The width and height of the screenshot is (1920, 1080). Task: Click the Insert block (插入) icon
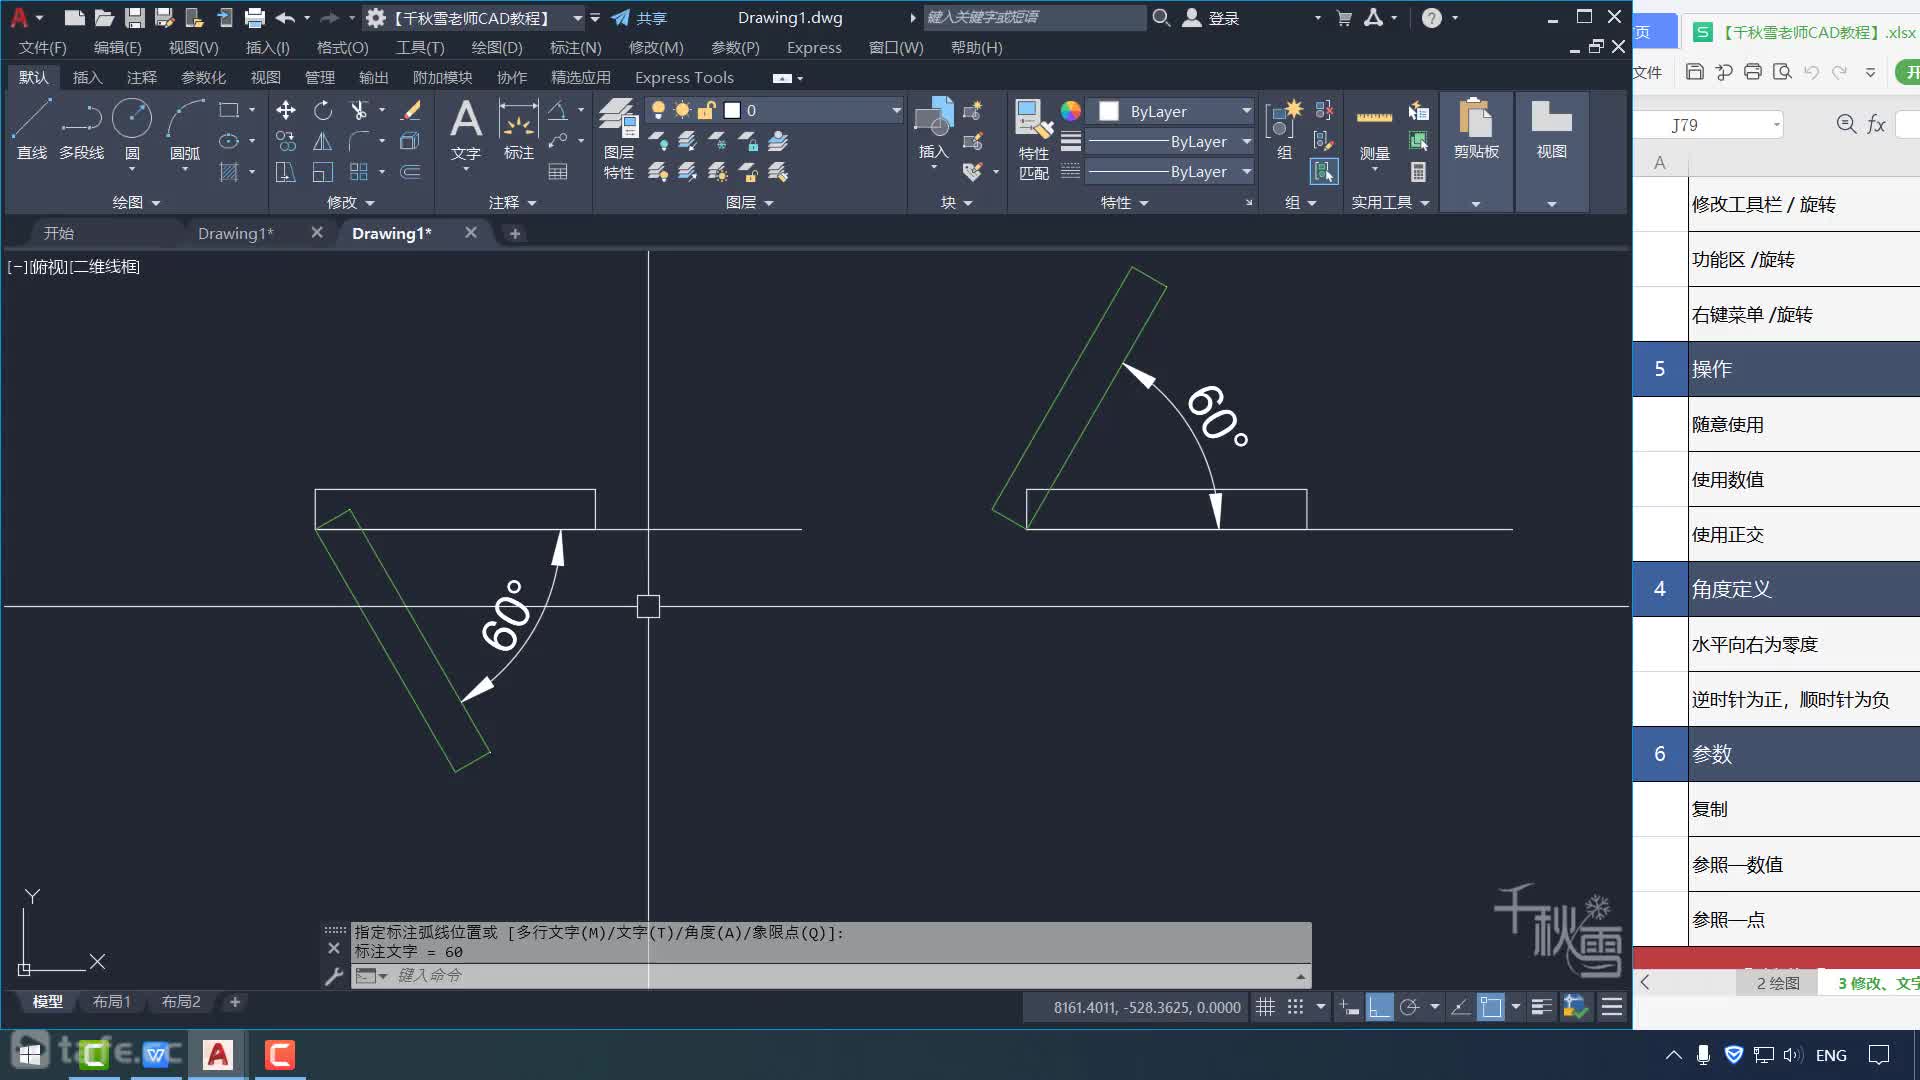tap(933, 128)
